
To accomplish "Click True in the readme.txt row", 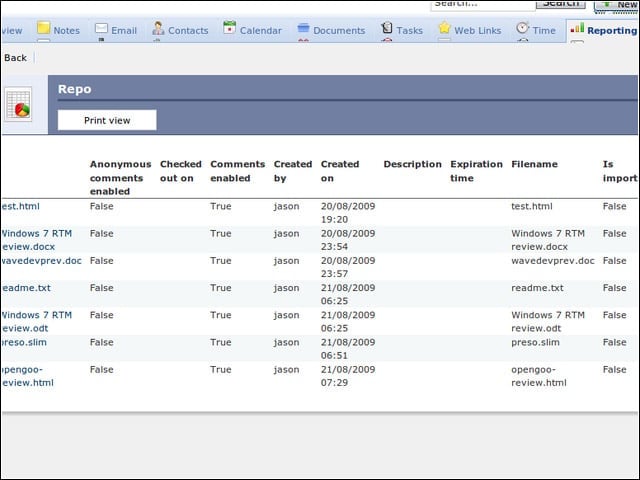I will [220, 288].
